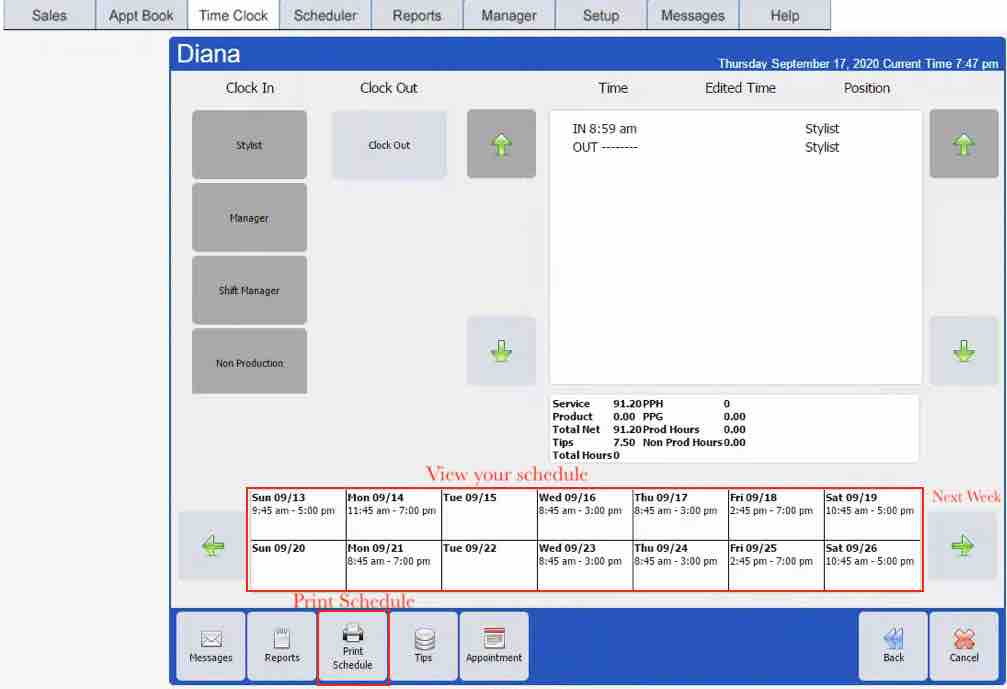Open Tips coin stack icon
The image size is (1007, 689).
424,646
